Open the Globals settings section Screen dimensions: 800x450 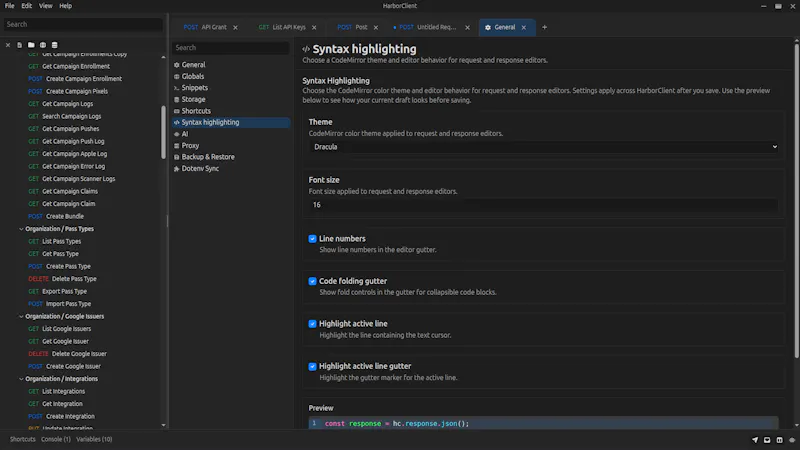click(x=231, y=77)
